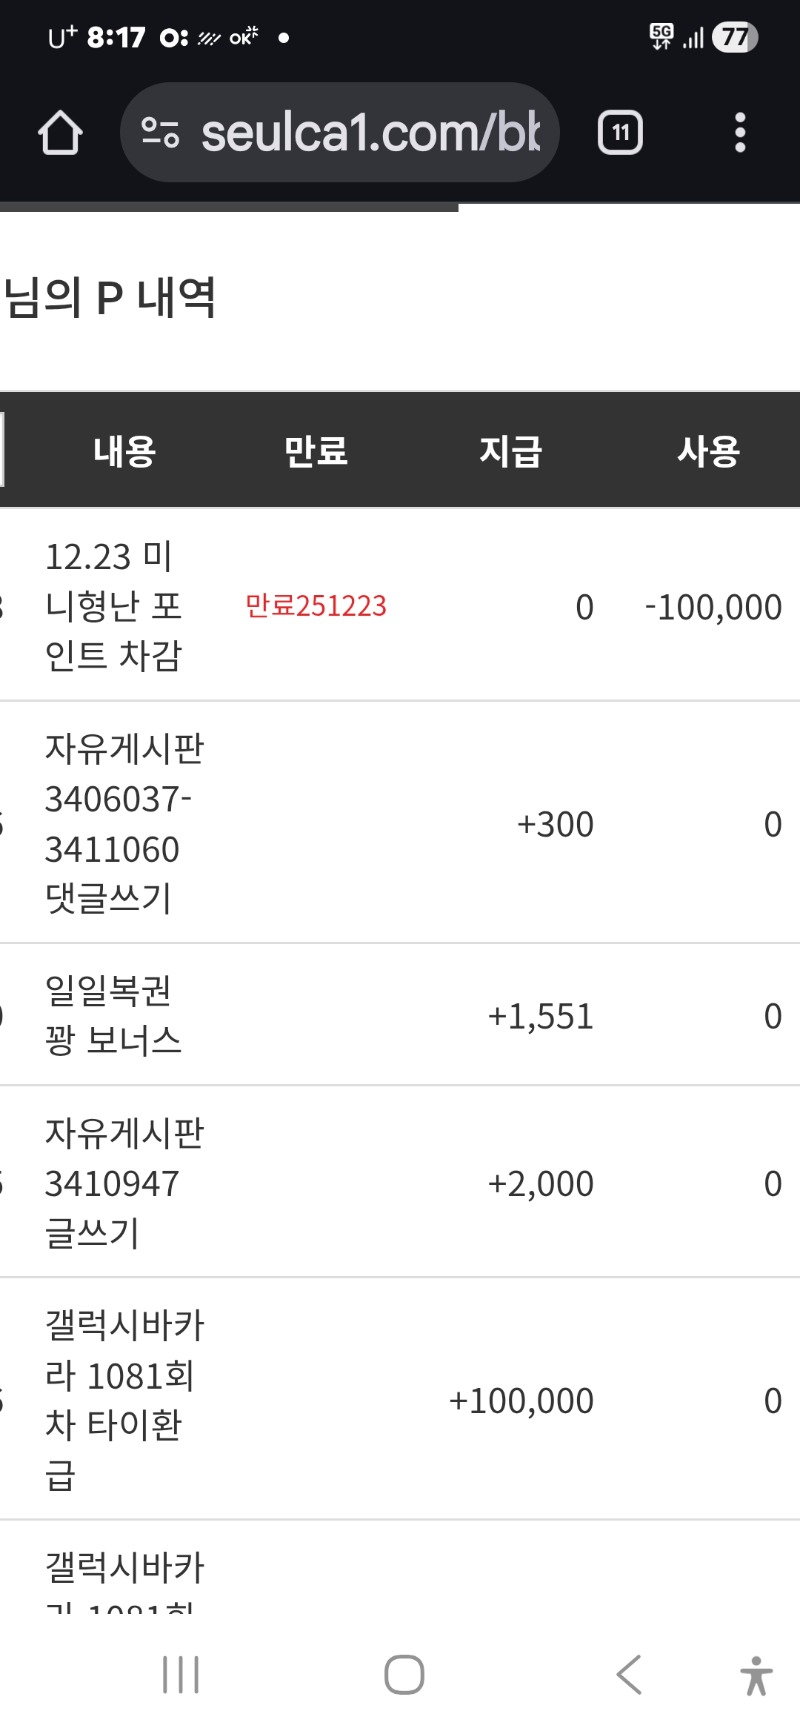The width and height of the screenshot is (800, 1734).
Task: Tap the accessibility figure icon
Action: pyautogui.click(x=756, y=1676)
